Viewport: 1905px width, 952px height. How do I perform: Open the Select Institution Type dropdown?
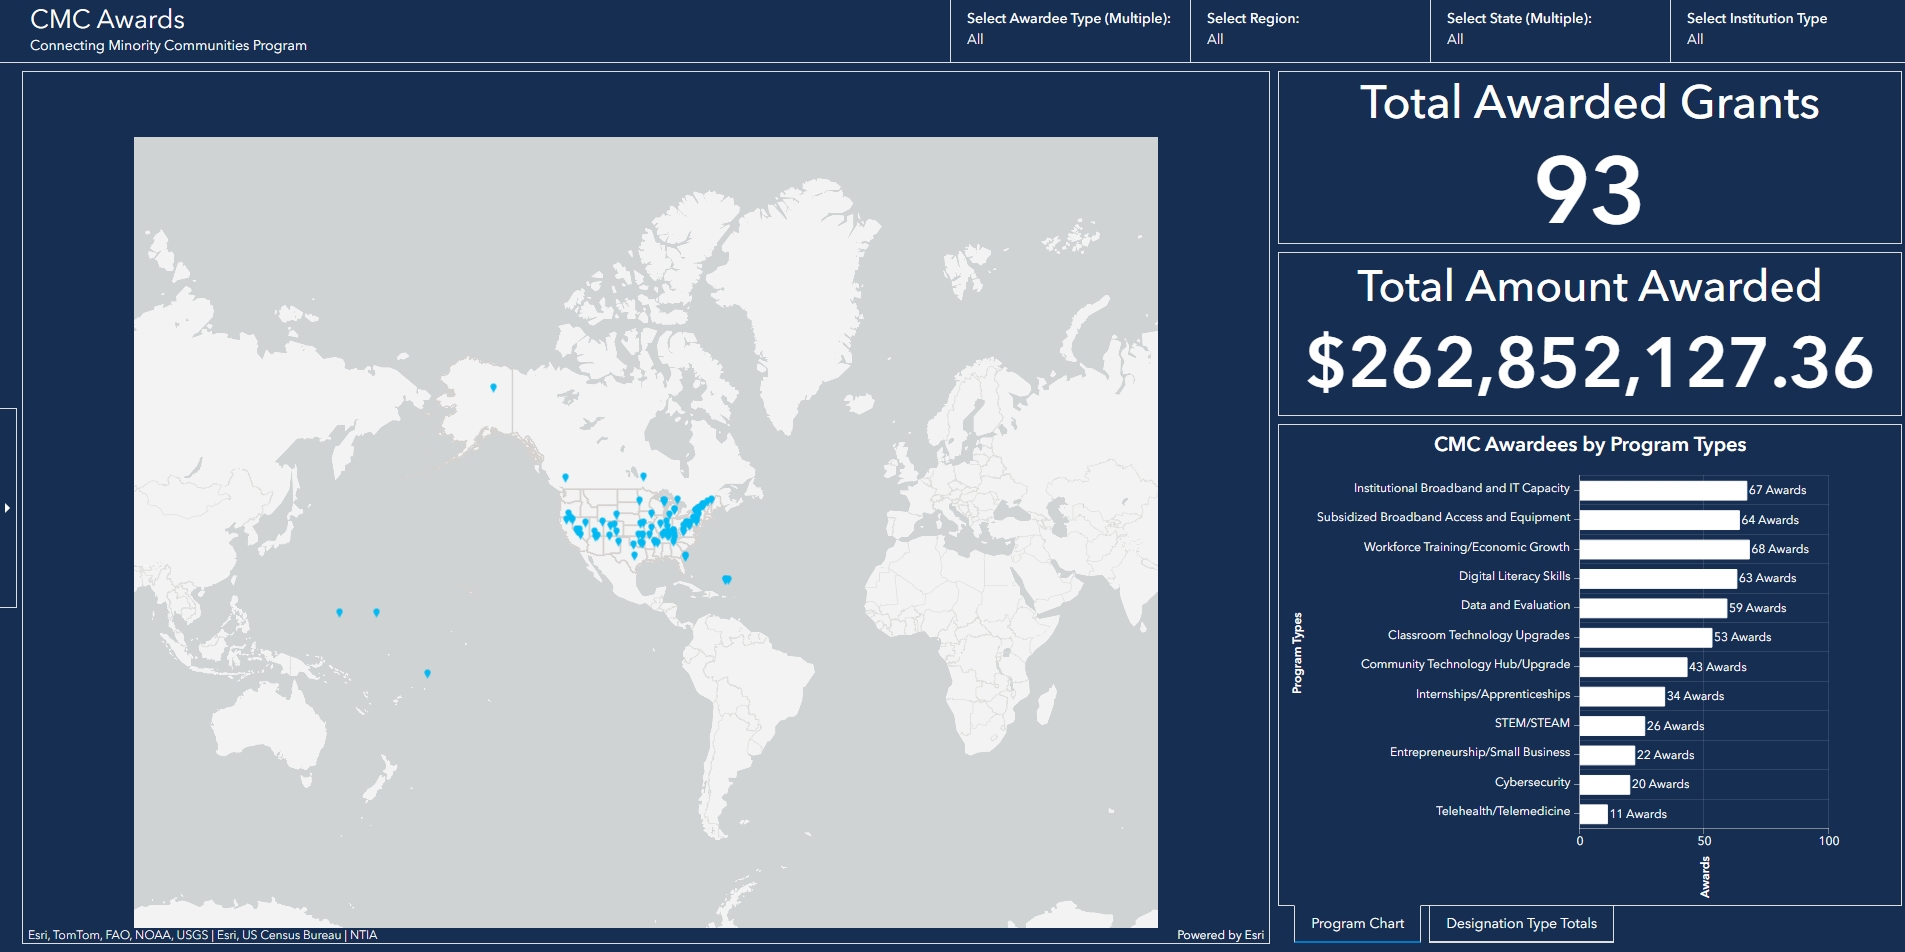tap(1786, 30)
